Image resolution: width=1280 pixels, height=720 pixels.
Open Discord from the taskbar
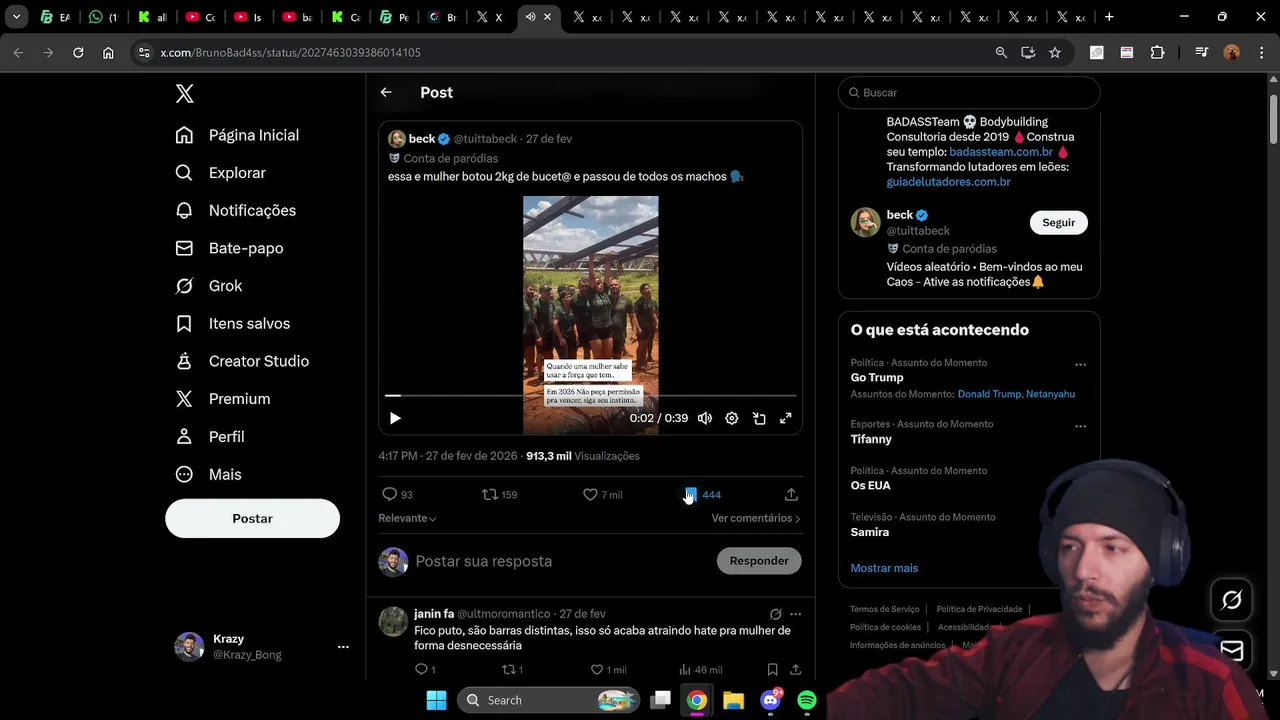click(771, 700)
